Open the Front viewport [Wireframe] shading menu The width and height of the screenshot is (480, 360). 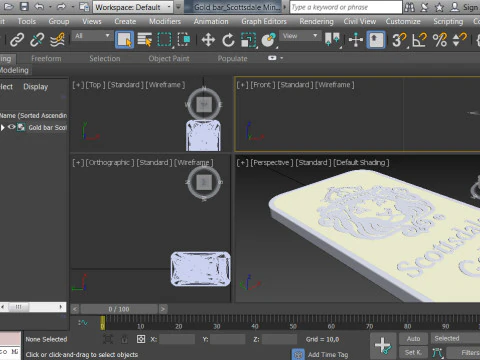point(335,85)
